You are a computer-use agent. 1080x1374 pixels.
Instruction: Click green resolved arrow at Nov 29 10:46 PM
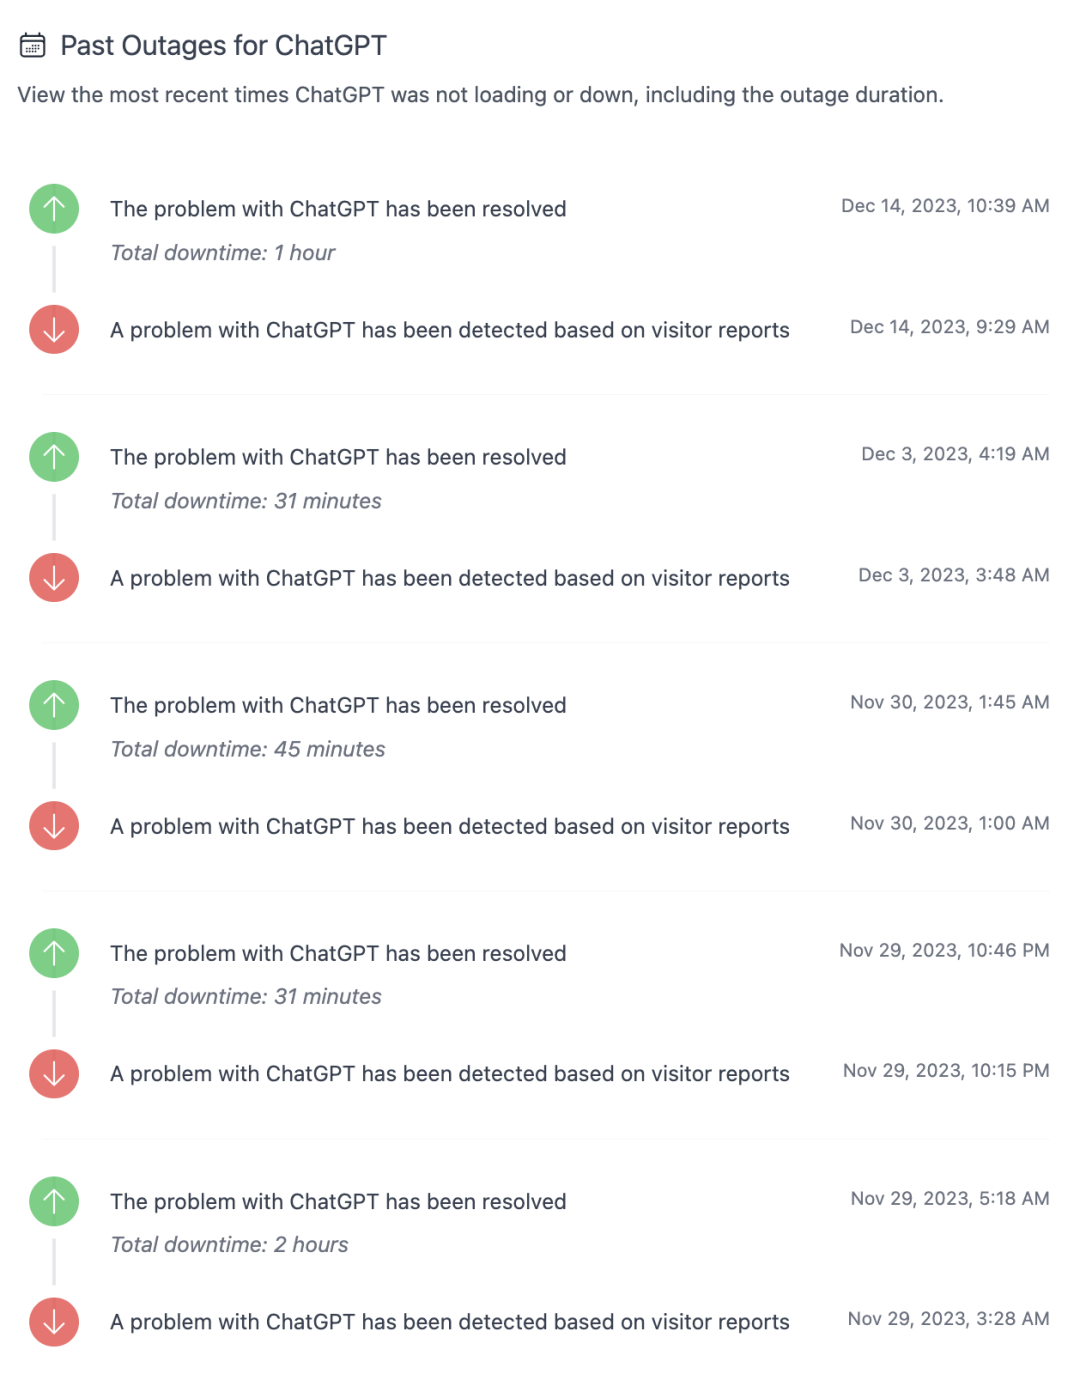(x=54, y=953)
